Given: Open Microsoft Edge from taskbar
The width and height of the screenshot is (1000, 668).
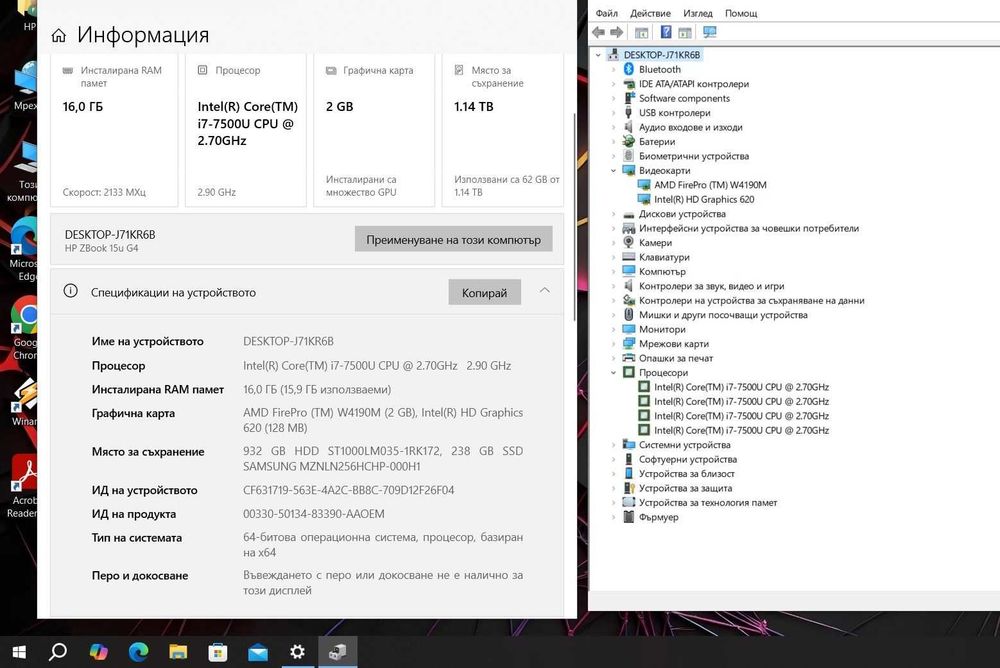Looking at the screenshot, I should point(138,651).
